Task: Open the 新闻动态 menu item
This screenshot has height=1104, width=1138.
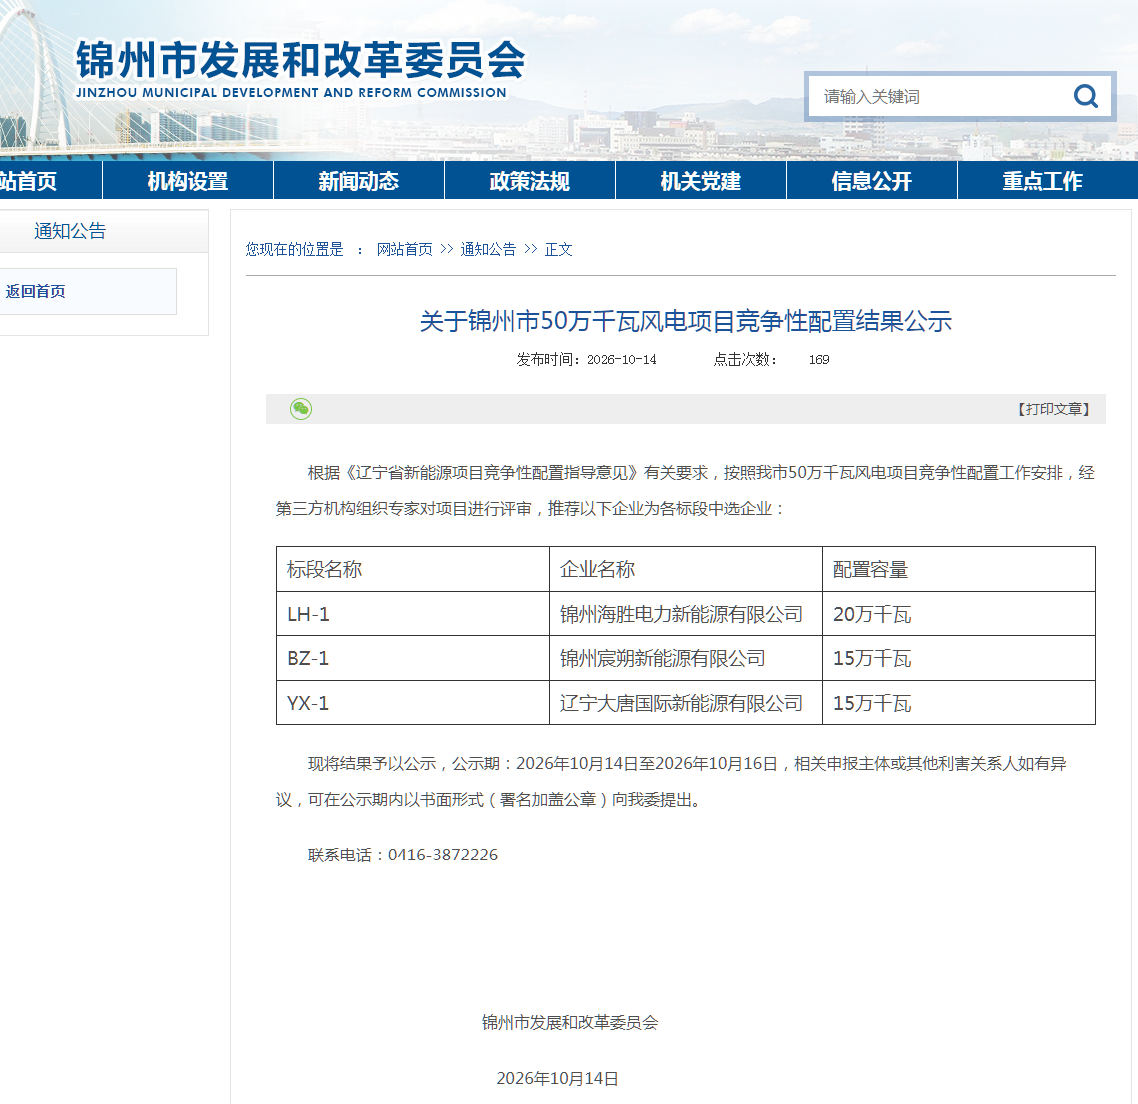Action: (359, 180)
